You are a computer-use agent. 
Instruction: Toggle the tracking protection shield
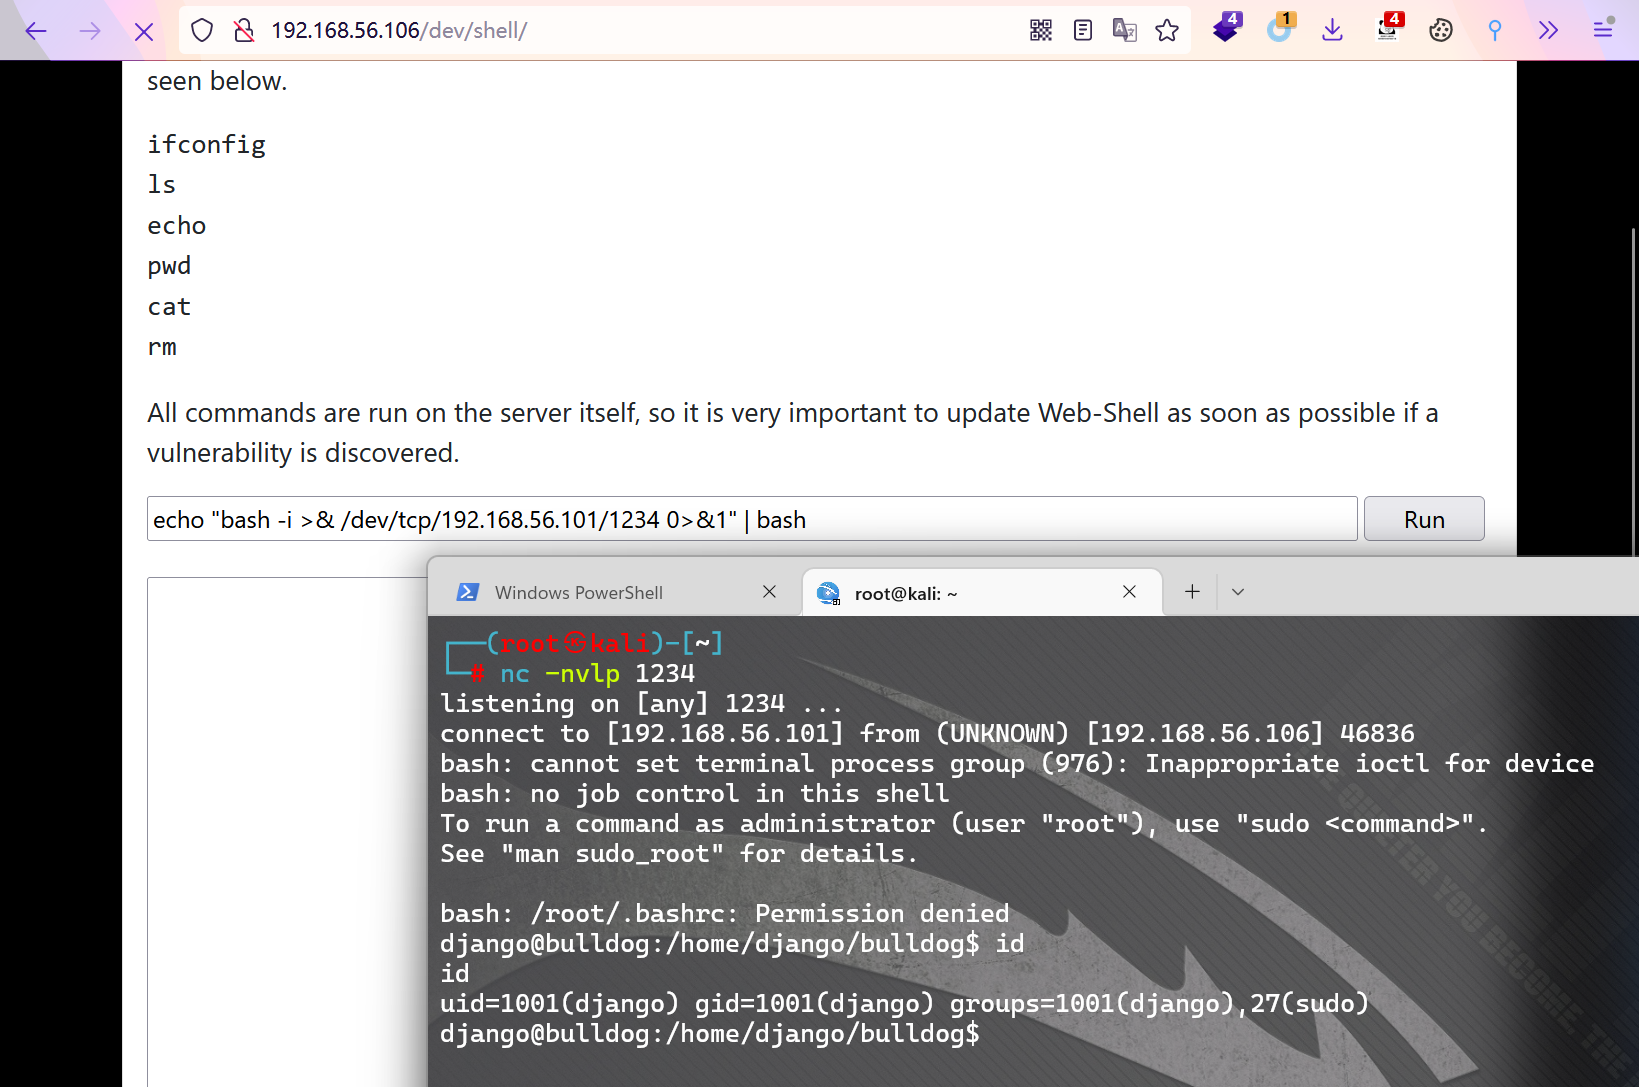(201, 30)
